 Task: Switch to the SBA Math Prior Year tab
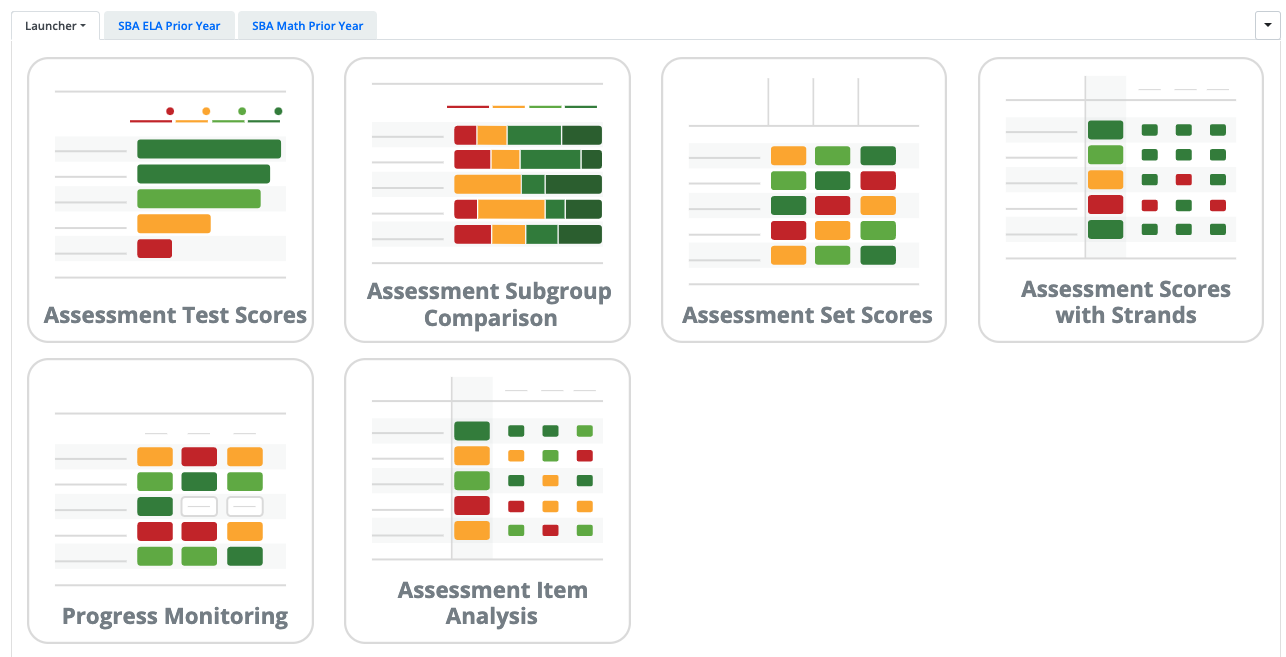tap(307, 25)
